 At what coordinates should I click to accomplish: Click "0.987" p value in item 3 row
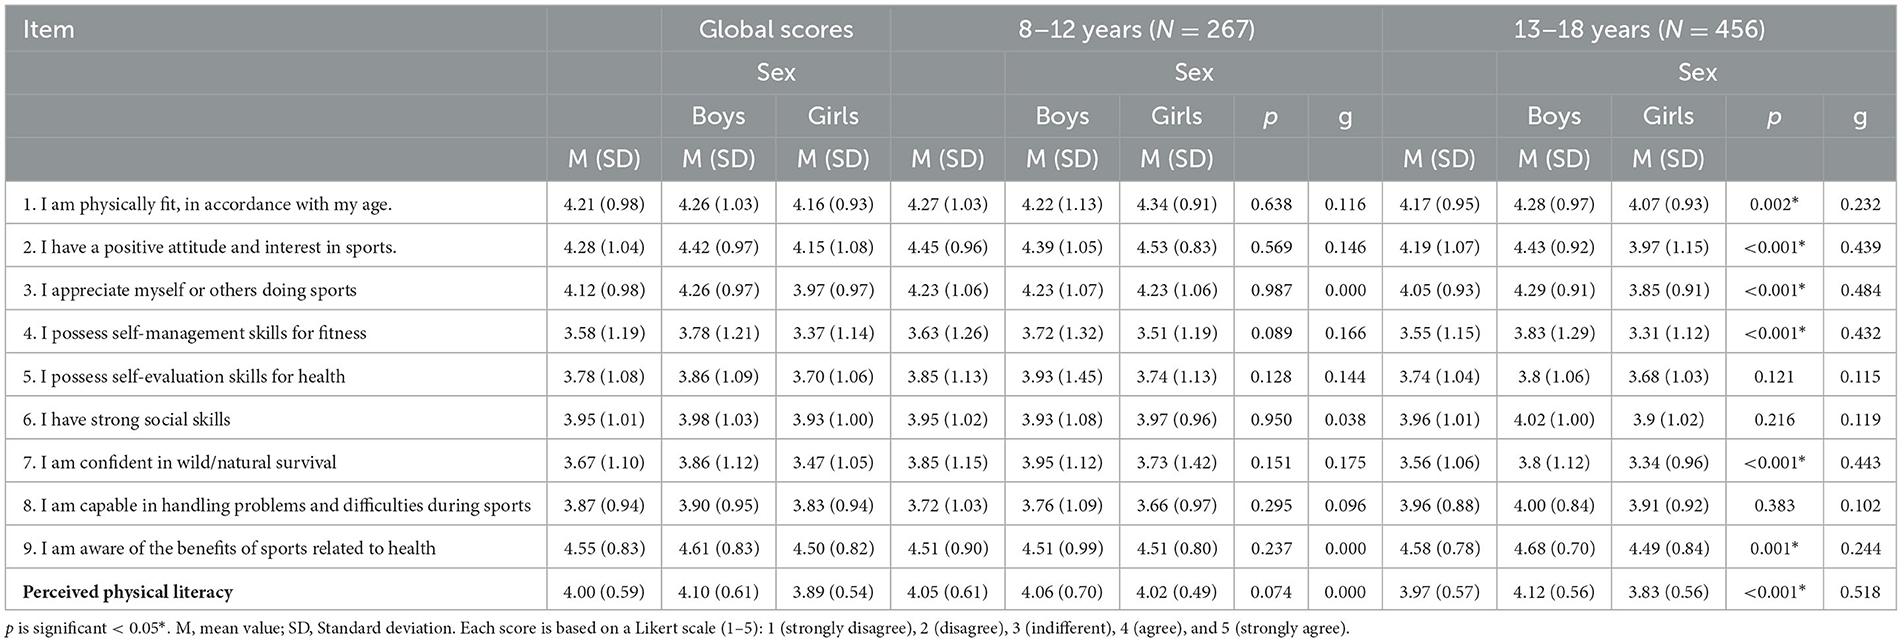1271,290
